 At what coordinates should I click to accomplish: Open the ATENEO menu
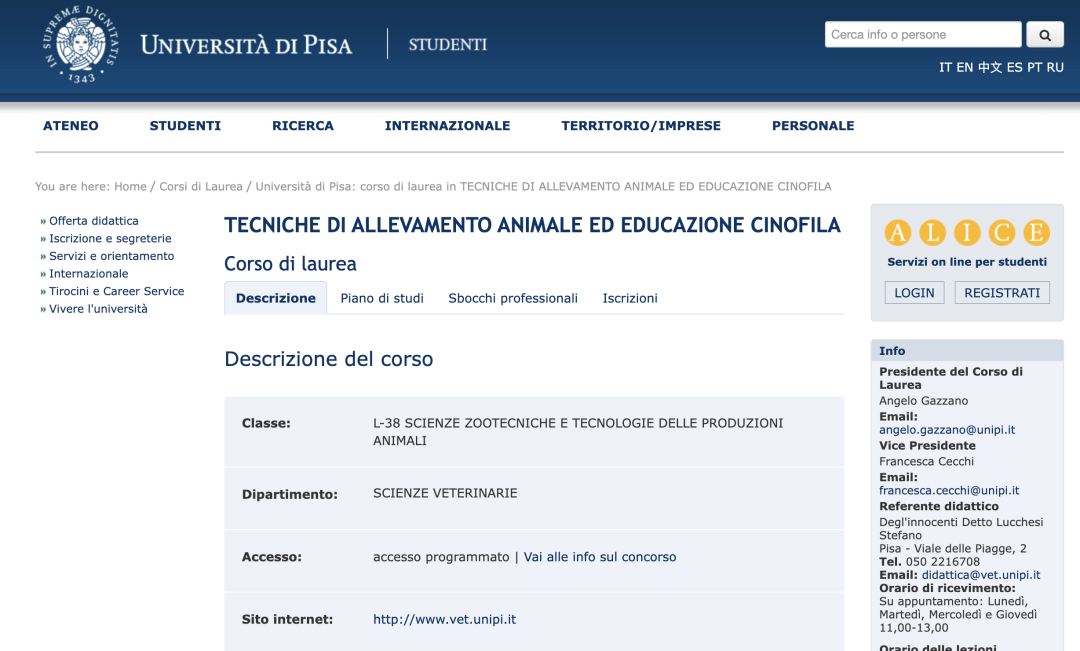pyautogui.click(x=70, y=126)
